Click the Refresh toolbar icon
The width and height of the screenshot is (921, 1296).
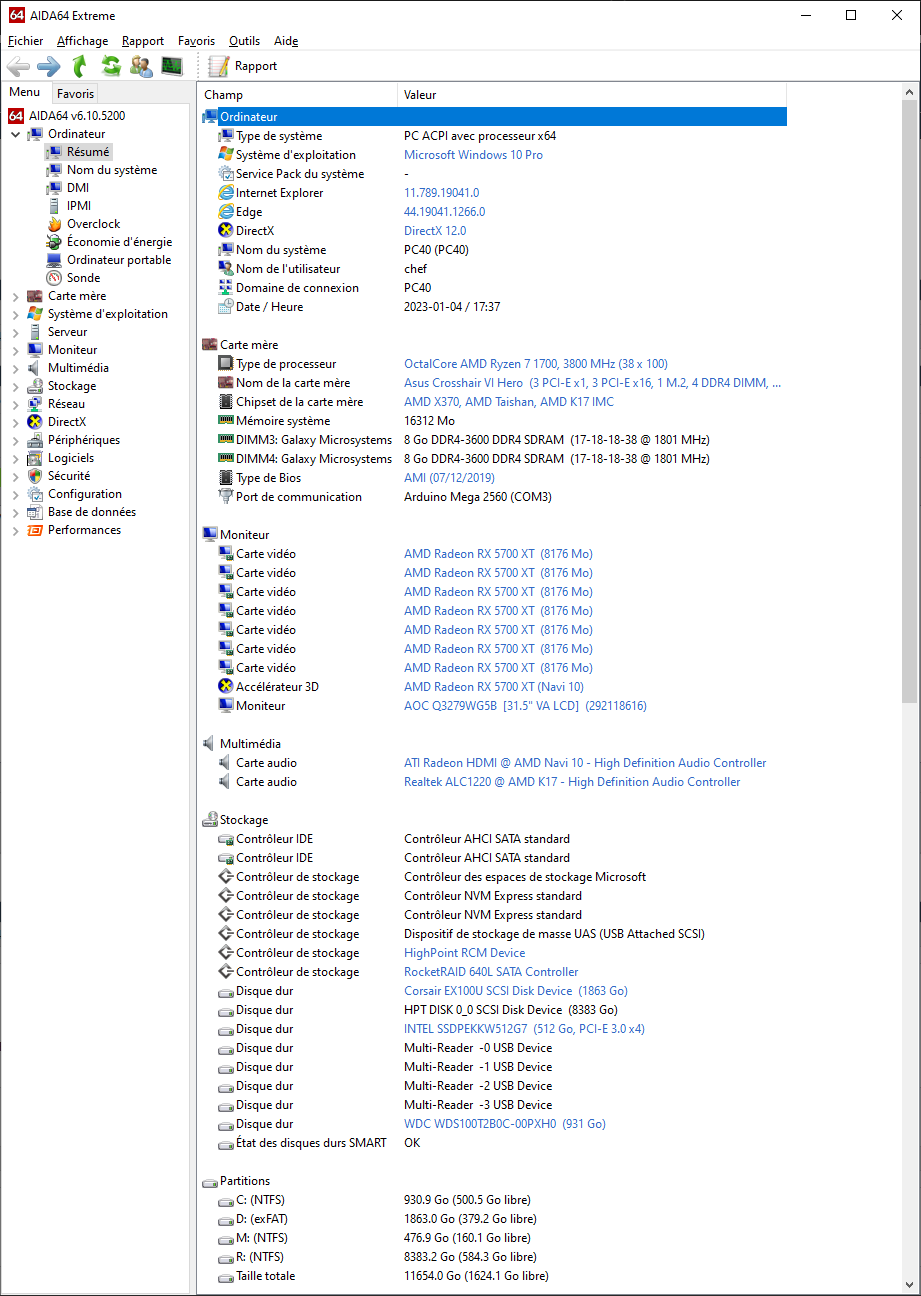pos(111,66)
